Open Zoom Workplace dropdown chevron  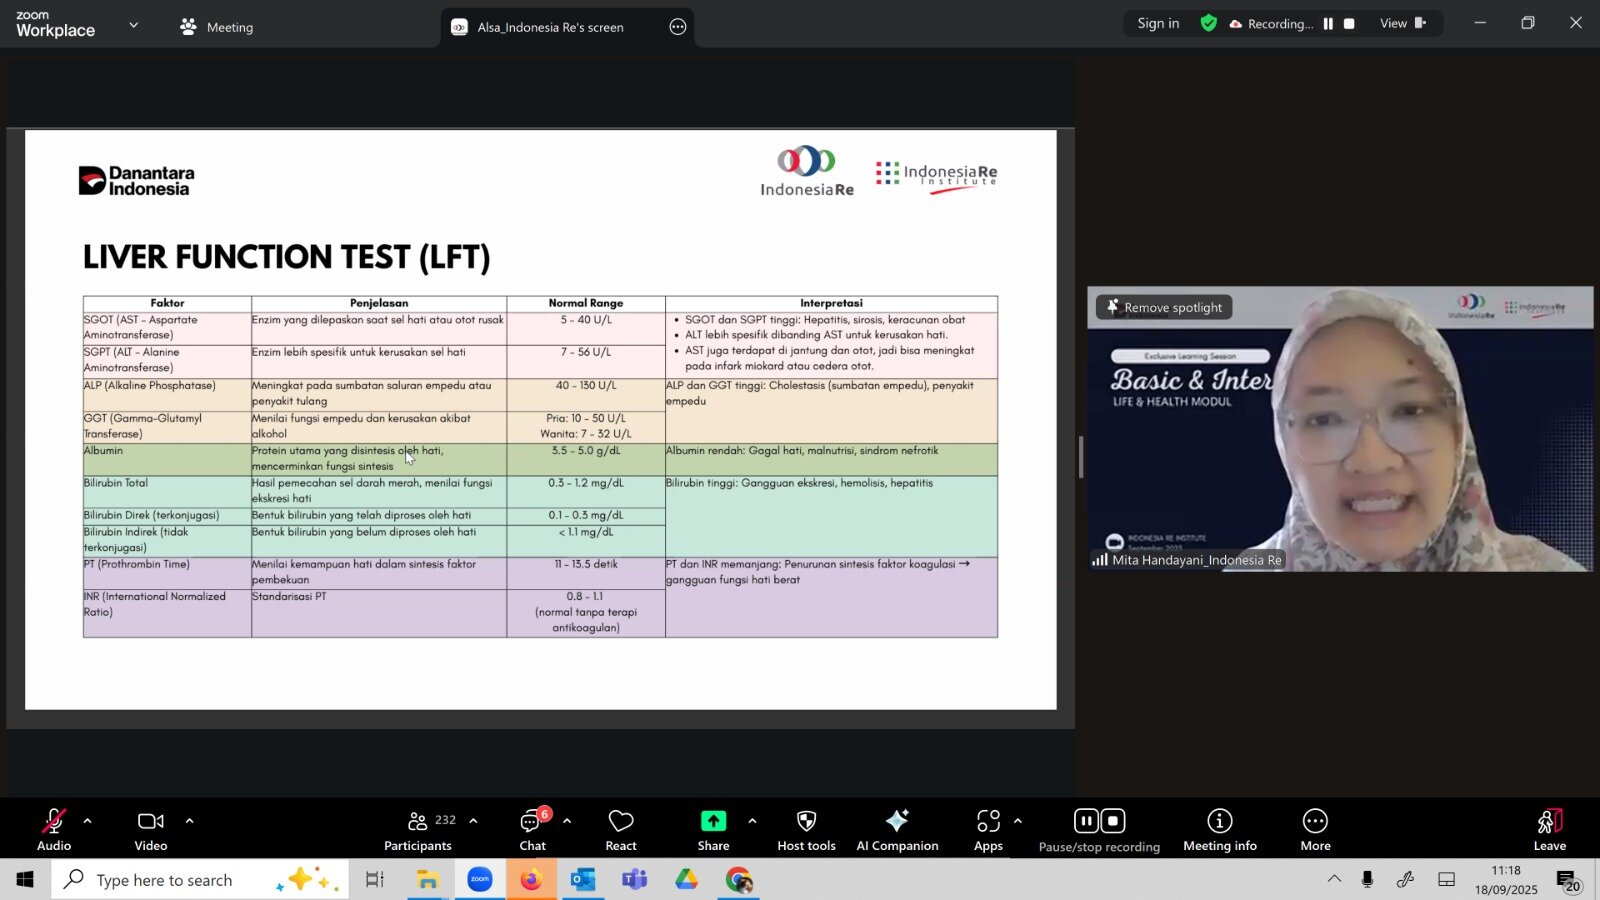(x=134, y=25)
